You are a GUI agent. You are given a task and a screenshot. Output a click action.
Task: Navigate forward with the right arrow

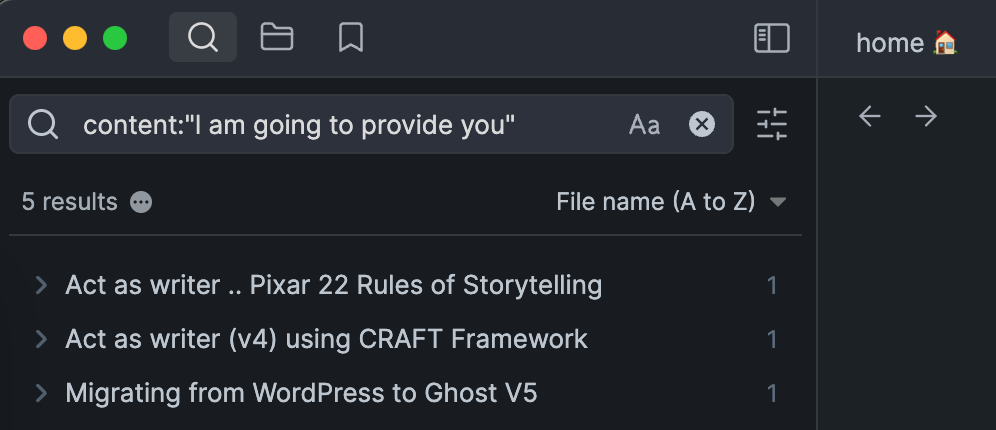coord(926,116)
